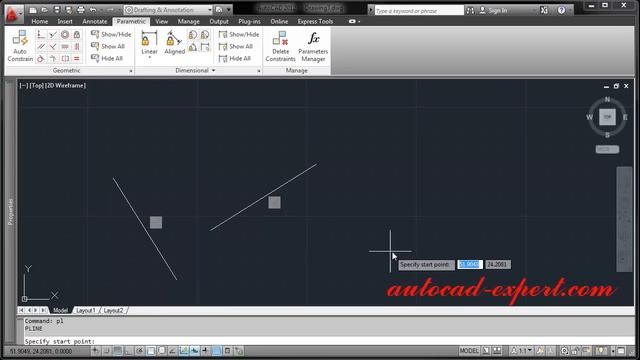
Task: Toggle Snap Mode in status bar
Action: [x=107, y=351]
